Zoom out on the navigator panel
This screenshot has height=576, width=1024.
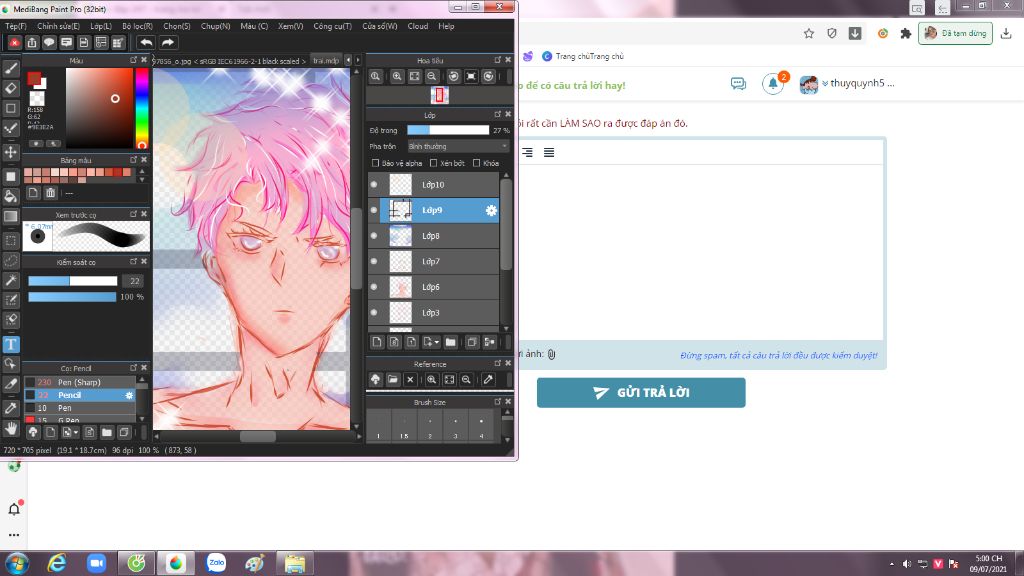click(x=432, y=76)
